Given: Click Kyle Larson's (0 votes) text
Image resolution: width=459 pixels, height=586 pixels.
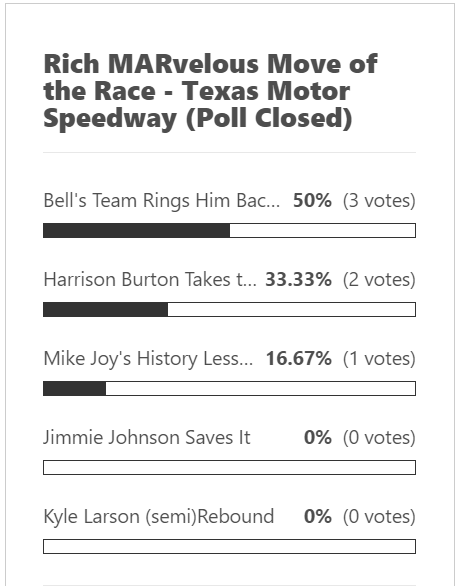Looking at the screenshot, I should (379, 517).
